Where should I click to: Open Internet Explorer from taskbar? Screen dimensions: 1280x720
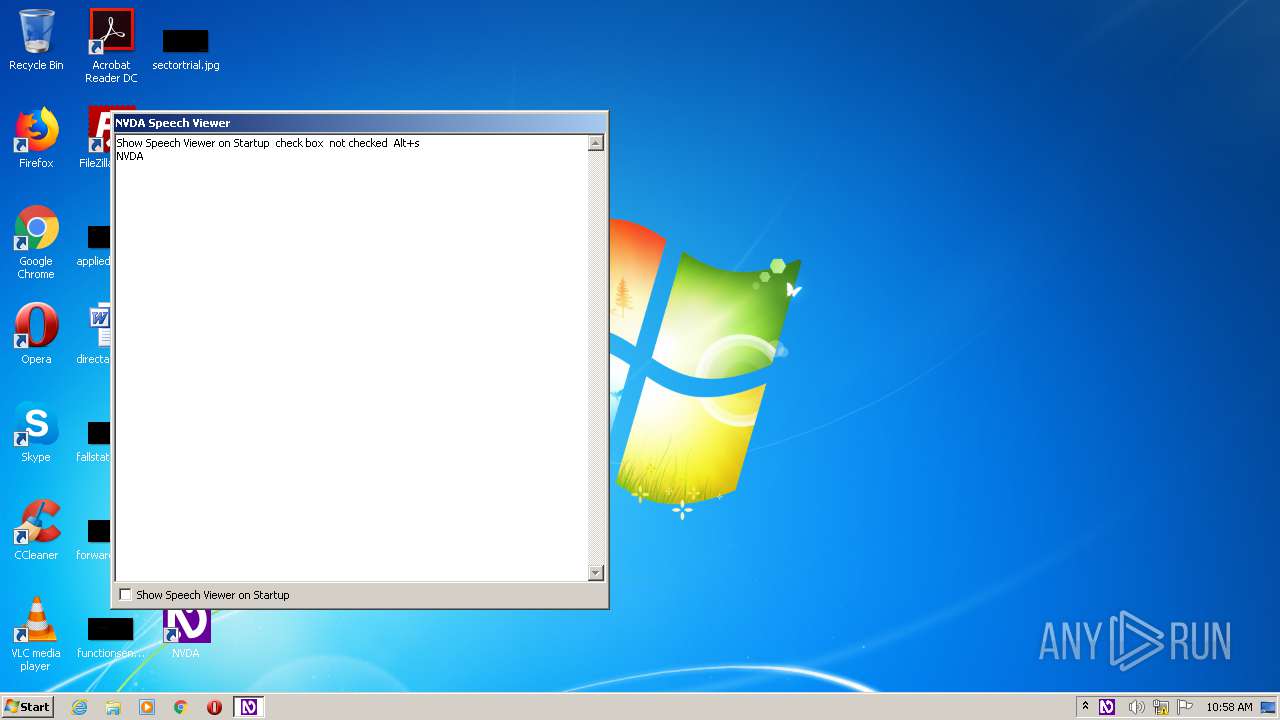click(79, 707)
